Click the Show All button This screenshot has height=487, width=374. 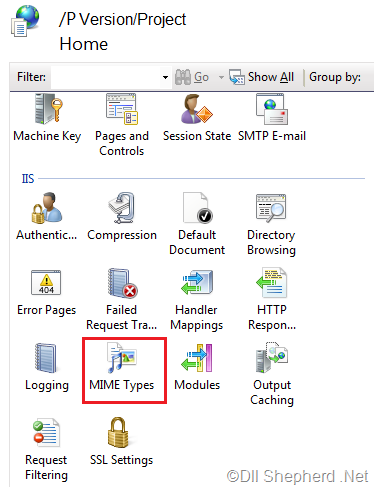(x=262, y=77)
